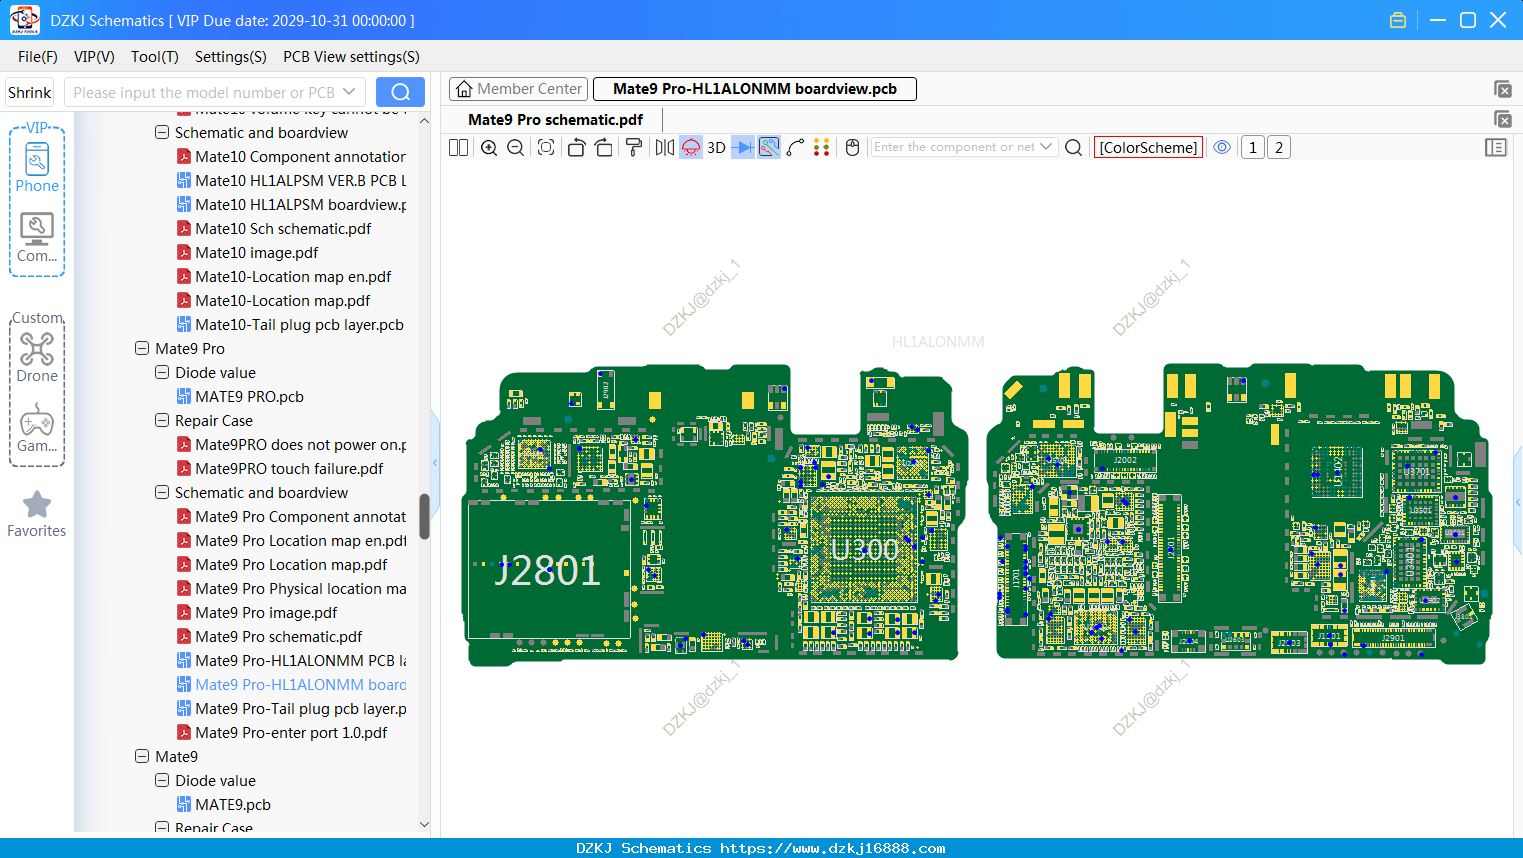The height and width of the screenshot is (858, 1523).
Task: Collapse the Mate9 Pro Repair Case folder
Action: (162, 421)
